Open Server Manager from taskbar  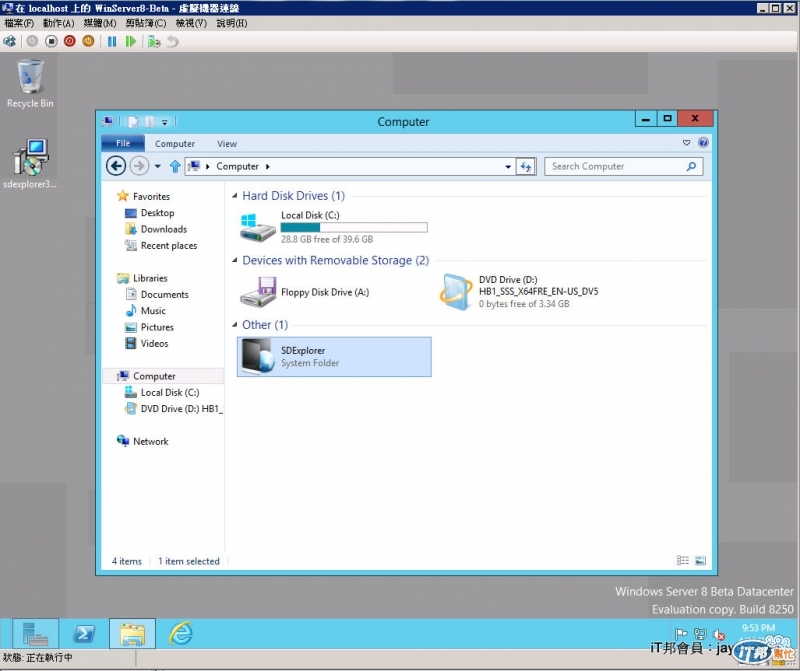[x=35, y=634]
